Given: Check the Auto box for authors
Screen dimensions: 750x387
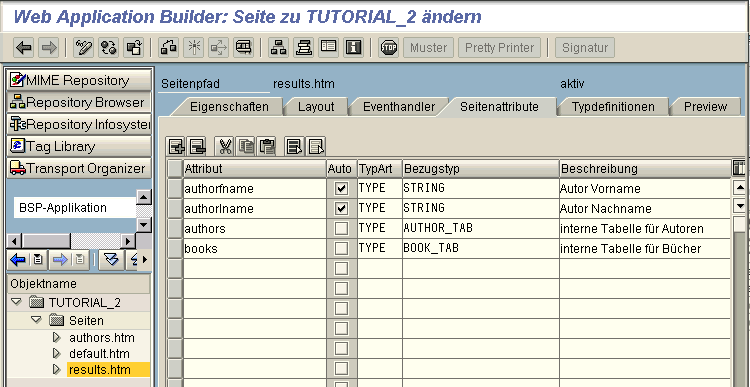Looking at the screenshot, I should pos(341,229).
